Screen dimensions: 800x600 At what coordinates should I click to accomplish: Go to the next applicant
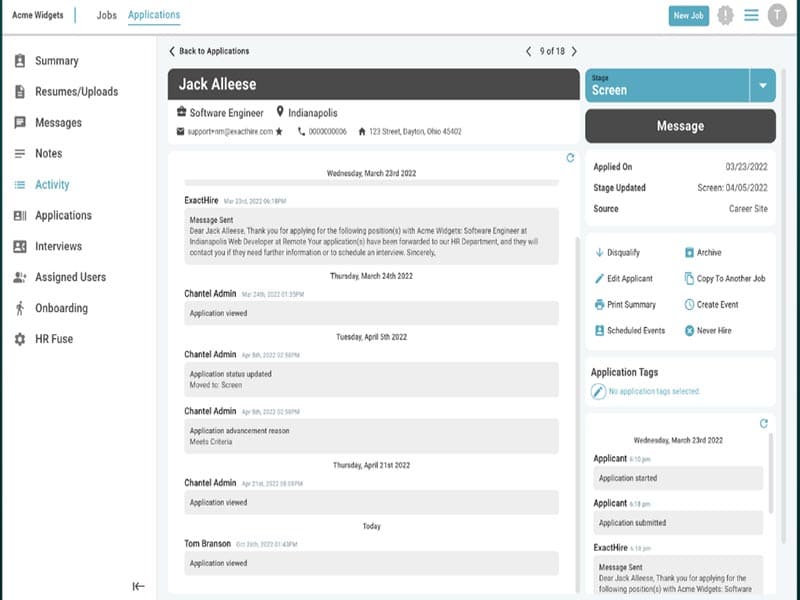click(574, 51)
